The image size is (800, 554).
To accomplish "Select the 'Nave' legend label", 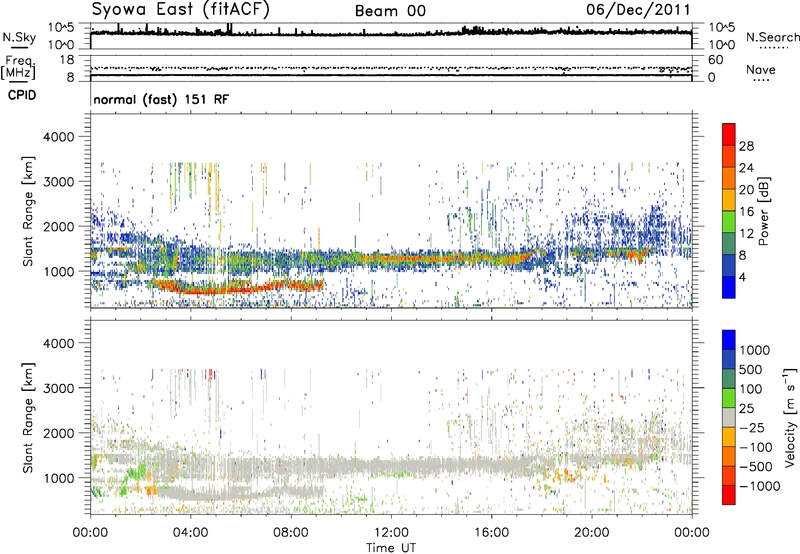I will tap(760, 69).
